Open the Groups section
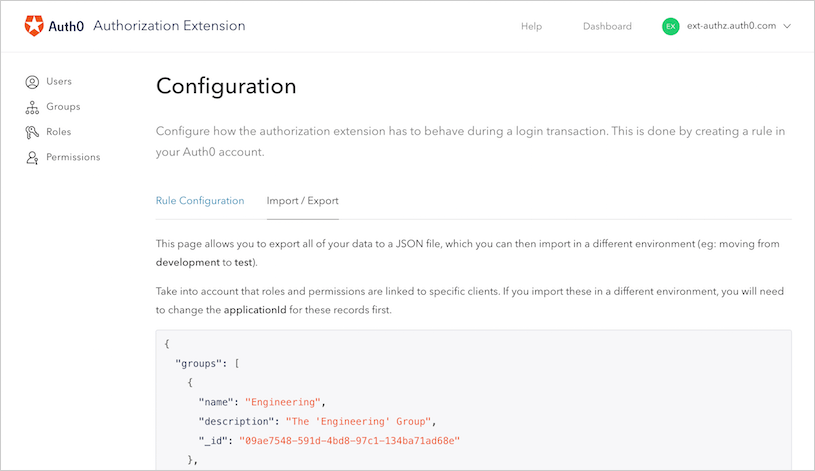This screenshot has height=471, width=815. [x=63, y=107]
